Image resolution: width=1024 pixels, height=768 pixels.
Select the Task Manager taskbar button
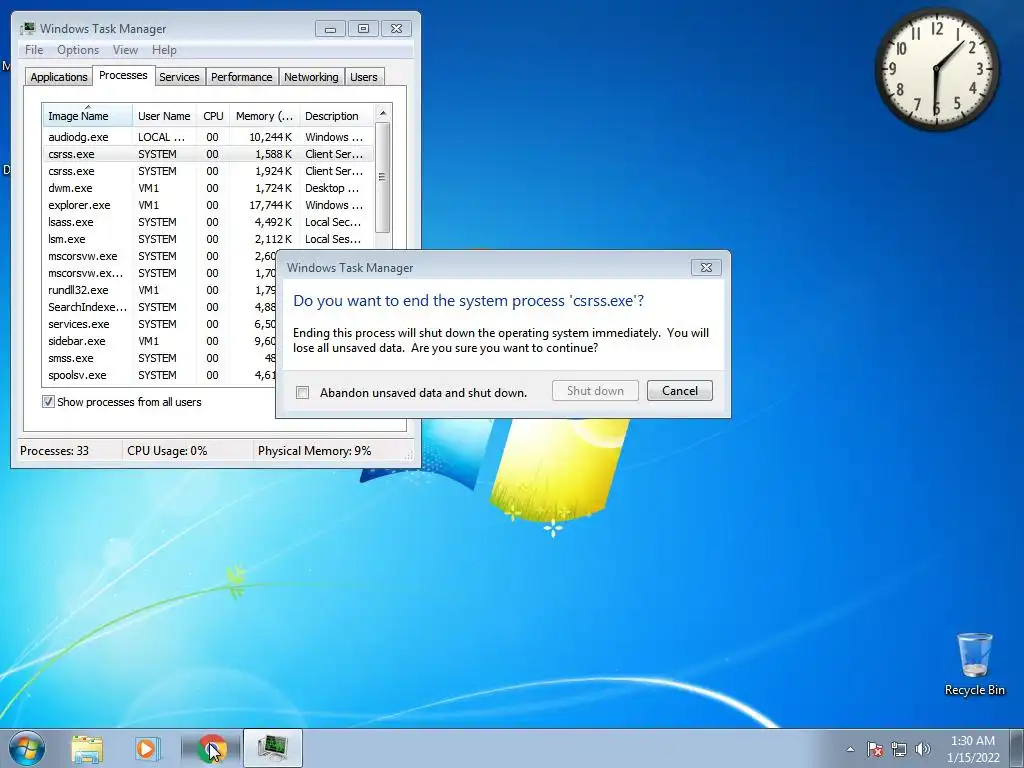[x=272, y=748]
